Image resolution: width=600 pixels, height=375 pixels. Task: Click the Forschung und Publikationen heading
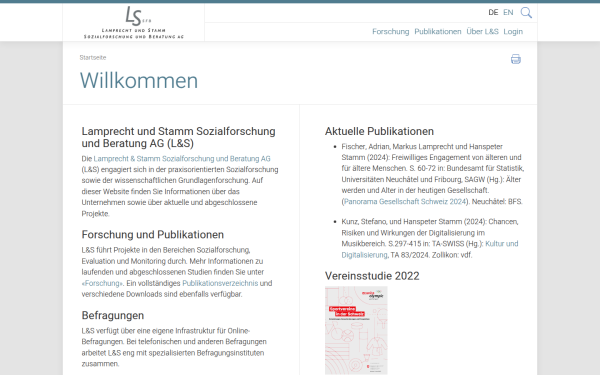point(153,235)
